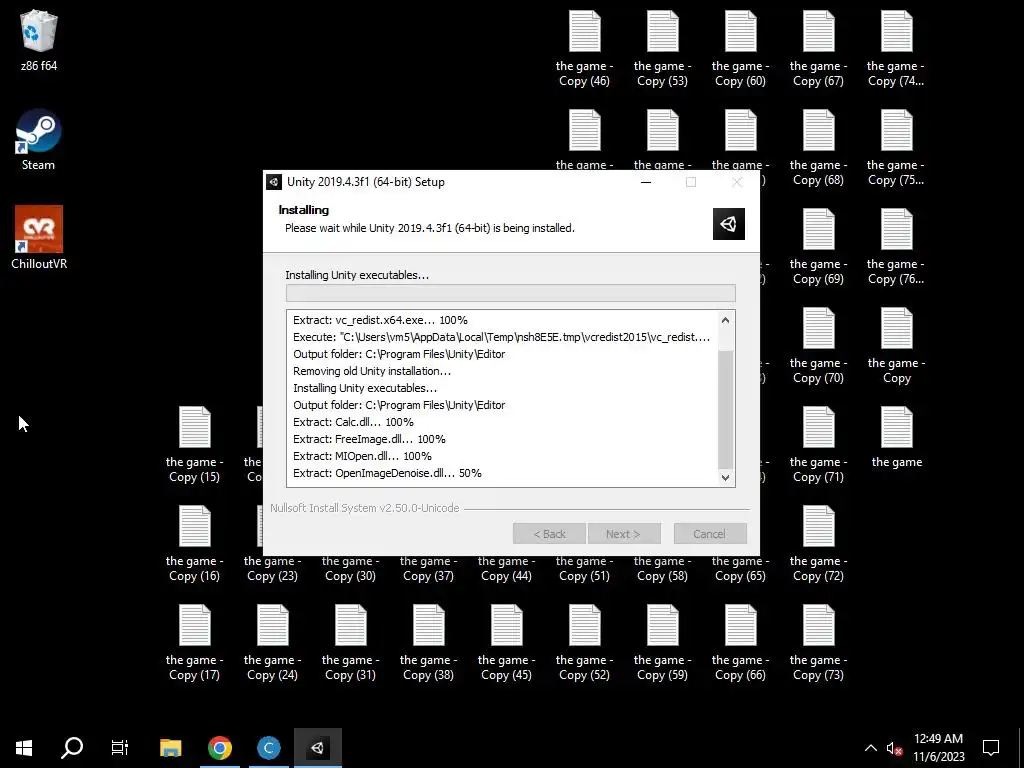Select log line 'Extract: OpenImageDenoise.dll... 50%'

(387, 473)
